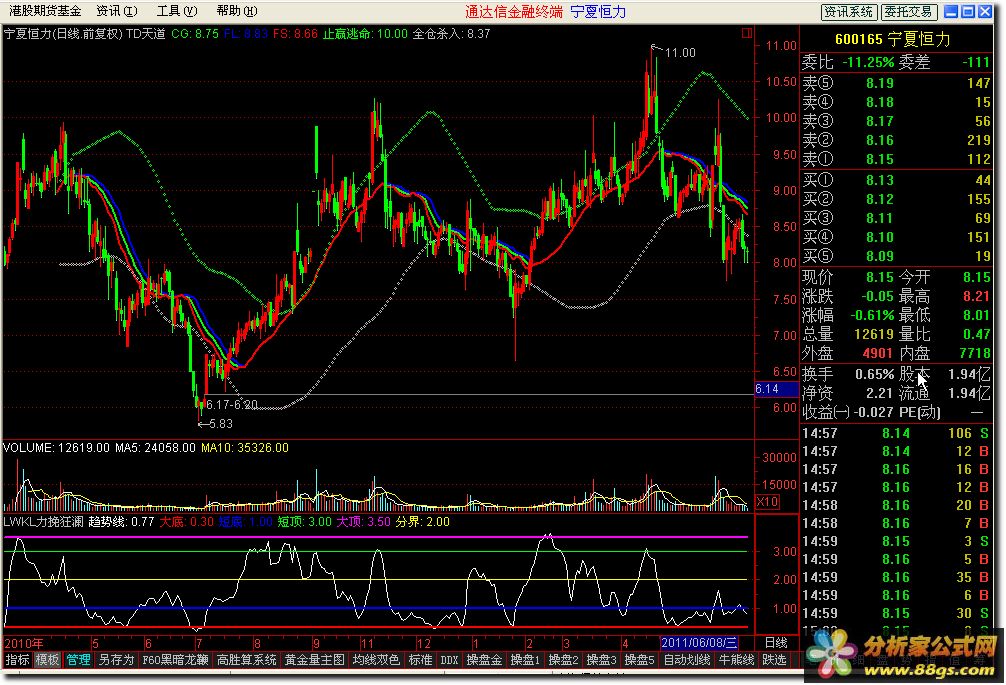
Task: Click the 卖⑤ price 8.19
Action: pyautogui.click(x=880, y=83)
